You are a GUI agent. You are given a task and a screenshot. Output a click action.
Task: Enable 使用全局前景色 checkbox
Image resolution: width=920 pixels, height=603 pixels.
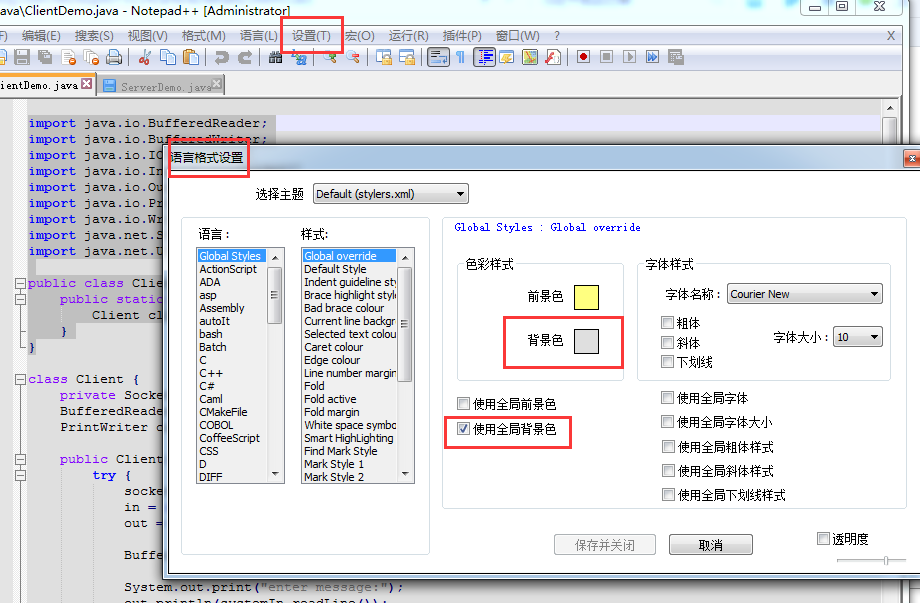464,403
